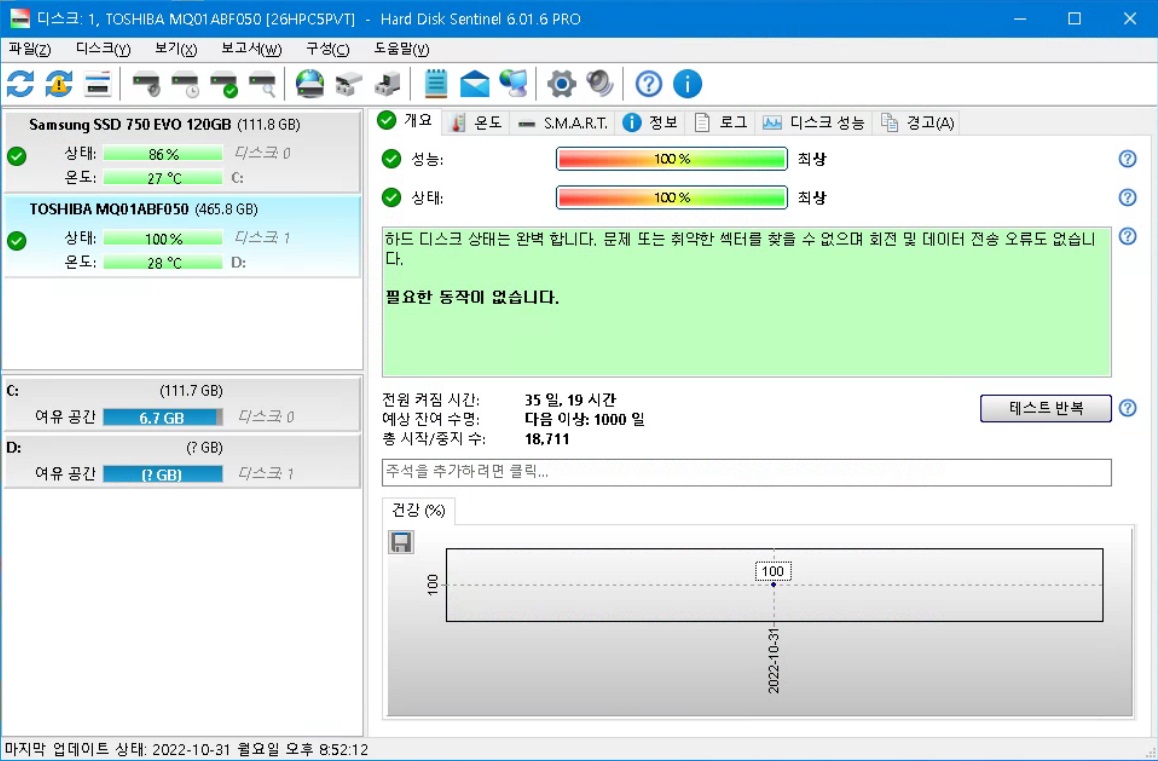Switch to the 정보 tab
This screenshot has width=1158, height=761.
pos(650,123)
